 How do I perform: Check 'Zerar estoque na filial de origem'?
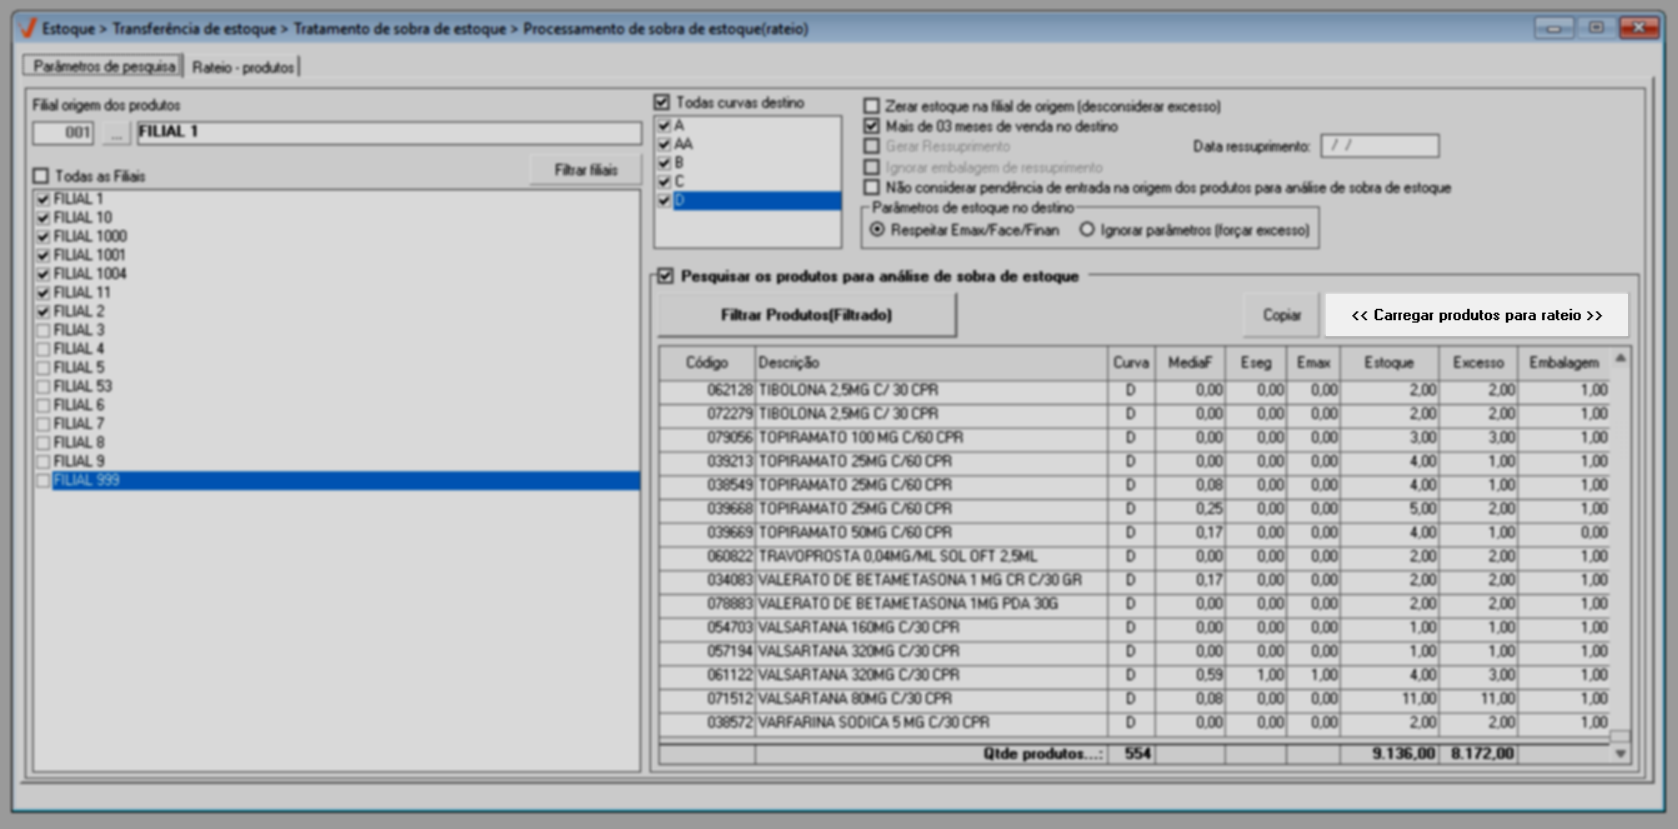[872, 106]
